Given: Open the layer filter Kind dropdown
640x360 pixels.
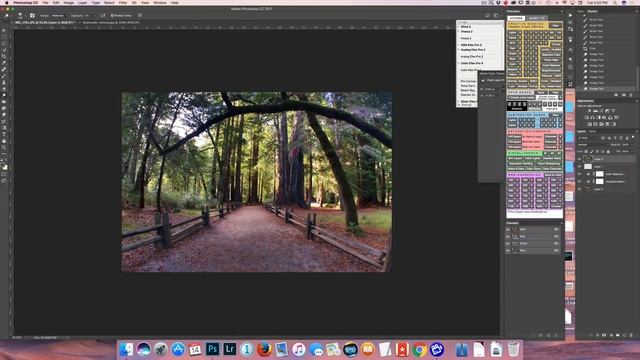Looking at the screenshot, I should [588, 138].
